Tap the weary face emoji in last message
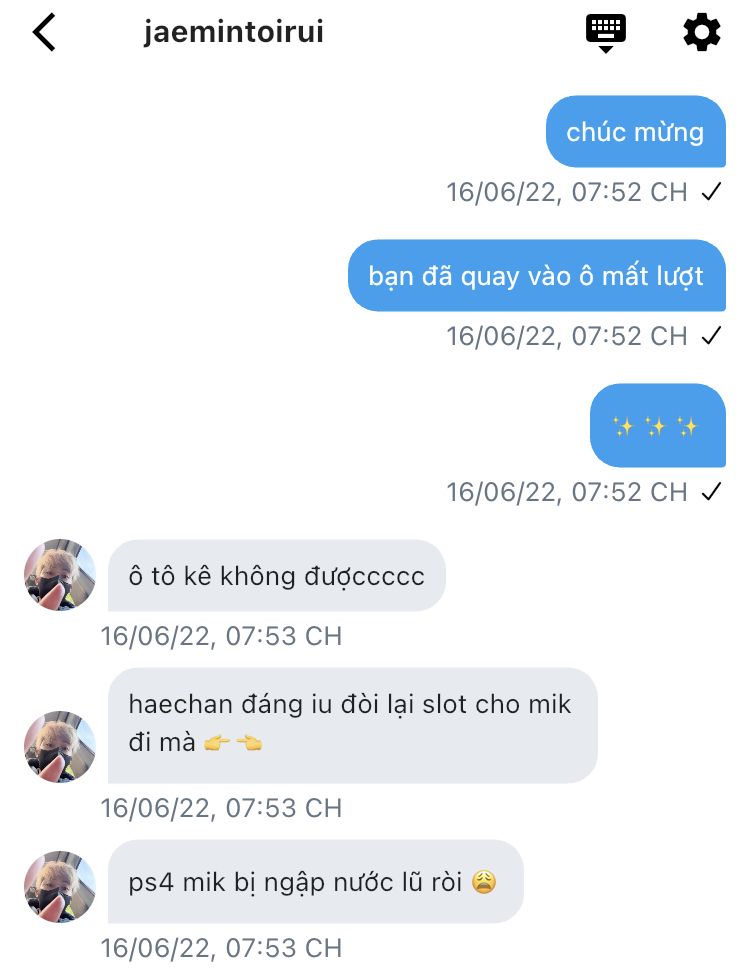The height and width of the screenshot is (969, 750). click(484, 882)
